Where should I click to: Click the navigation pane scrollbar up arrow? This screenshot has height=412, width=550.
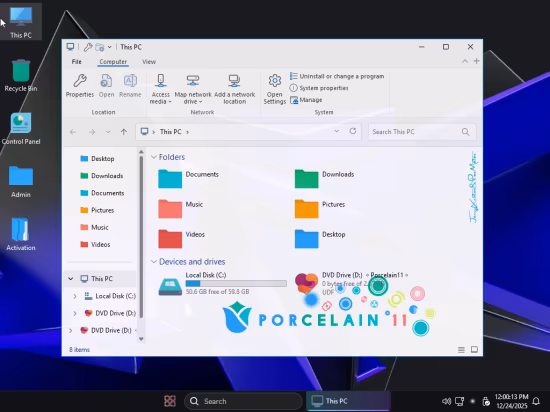(141, 152)
